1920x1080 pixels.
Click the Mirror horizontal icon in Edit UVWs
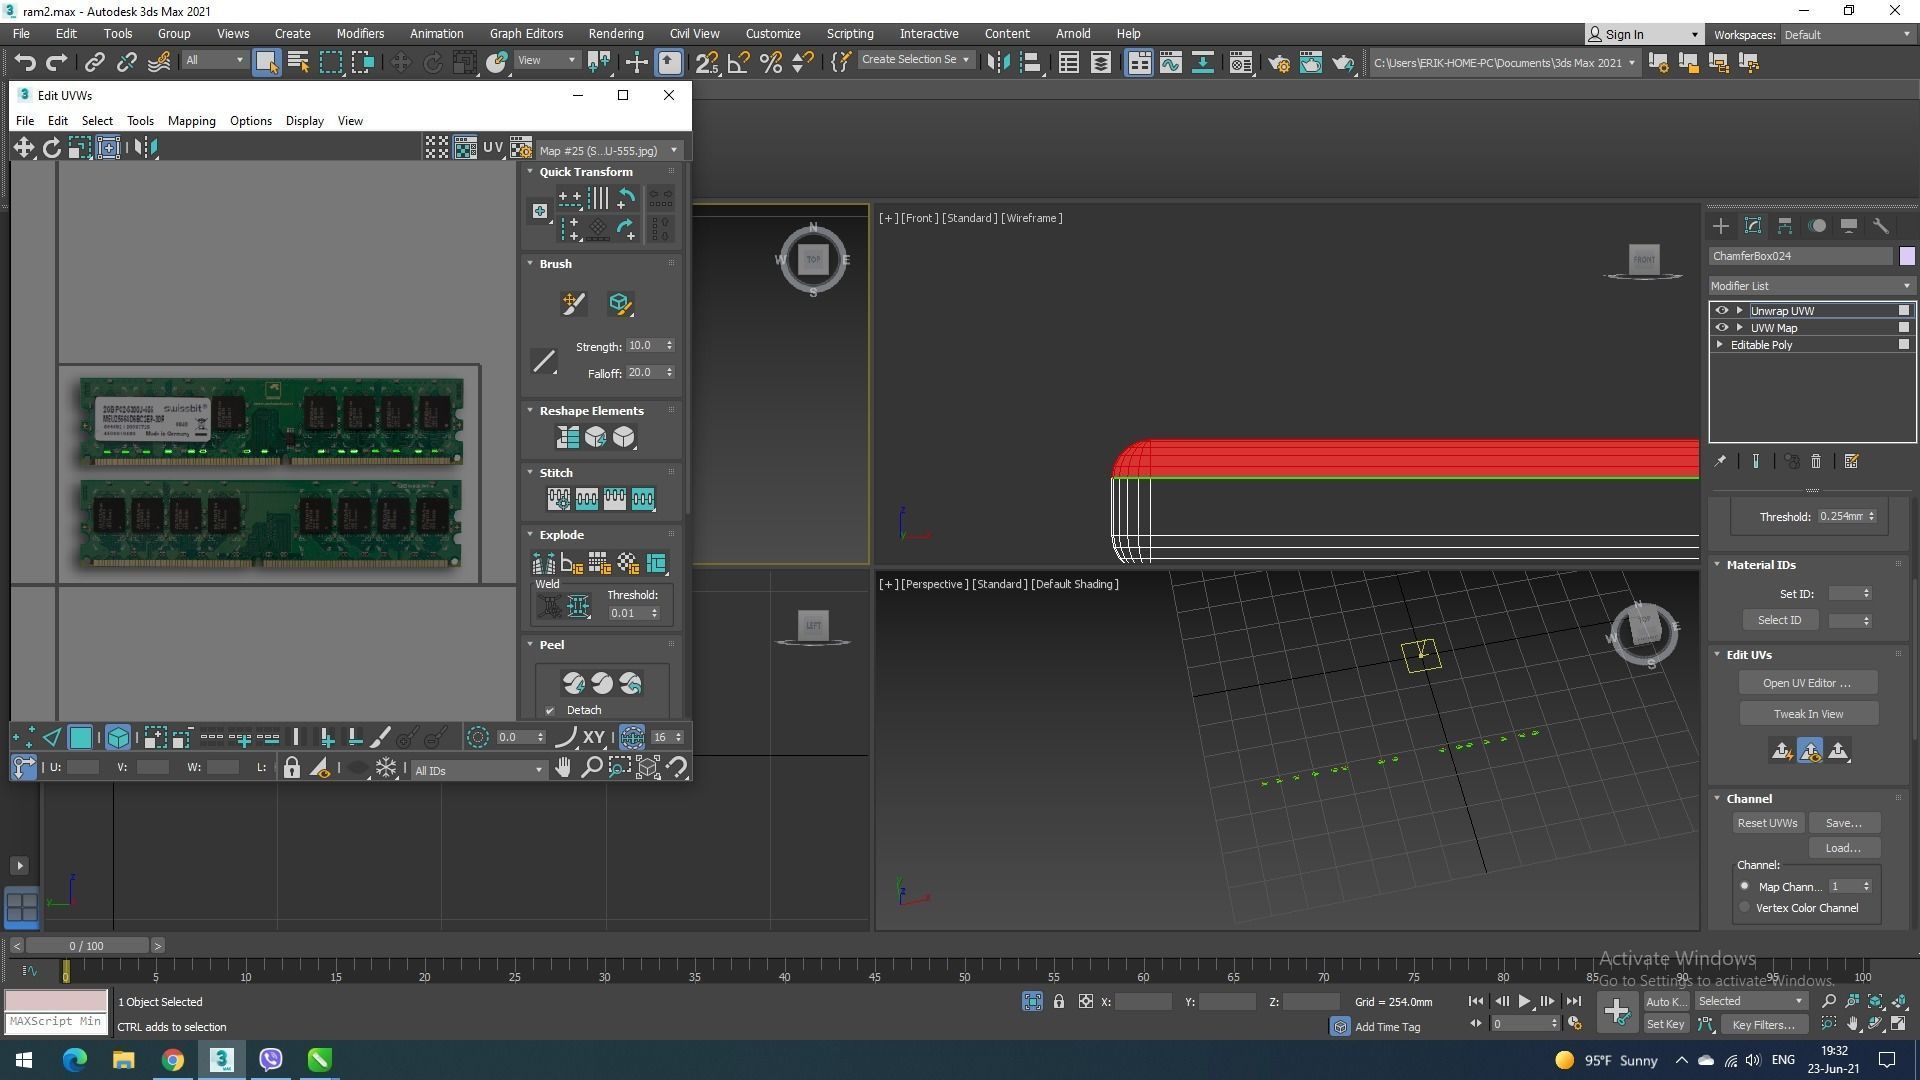pos(146,148)
